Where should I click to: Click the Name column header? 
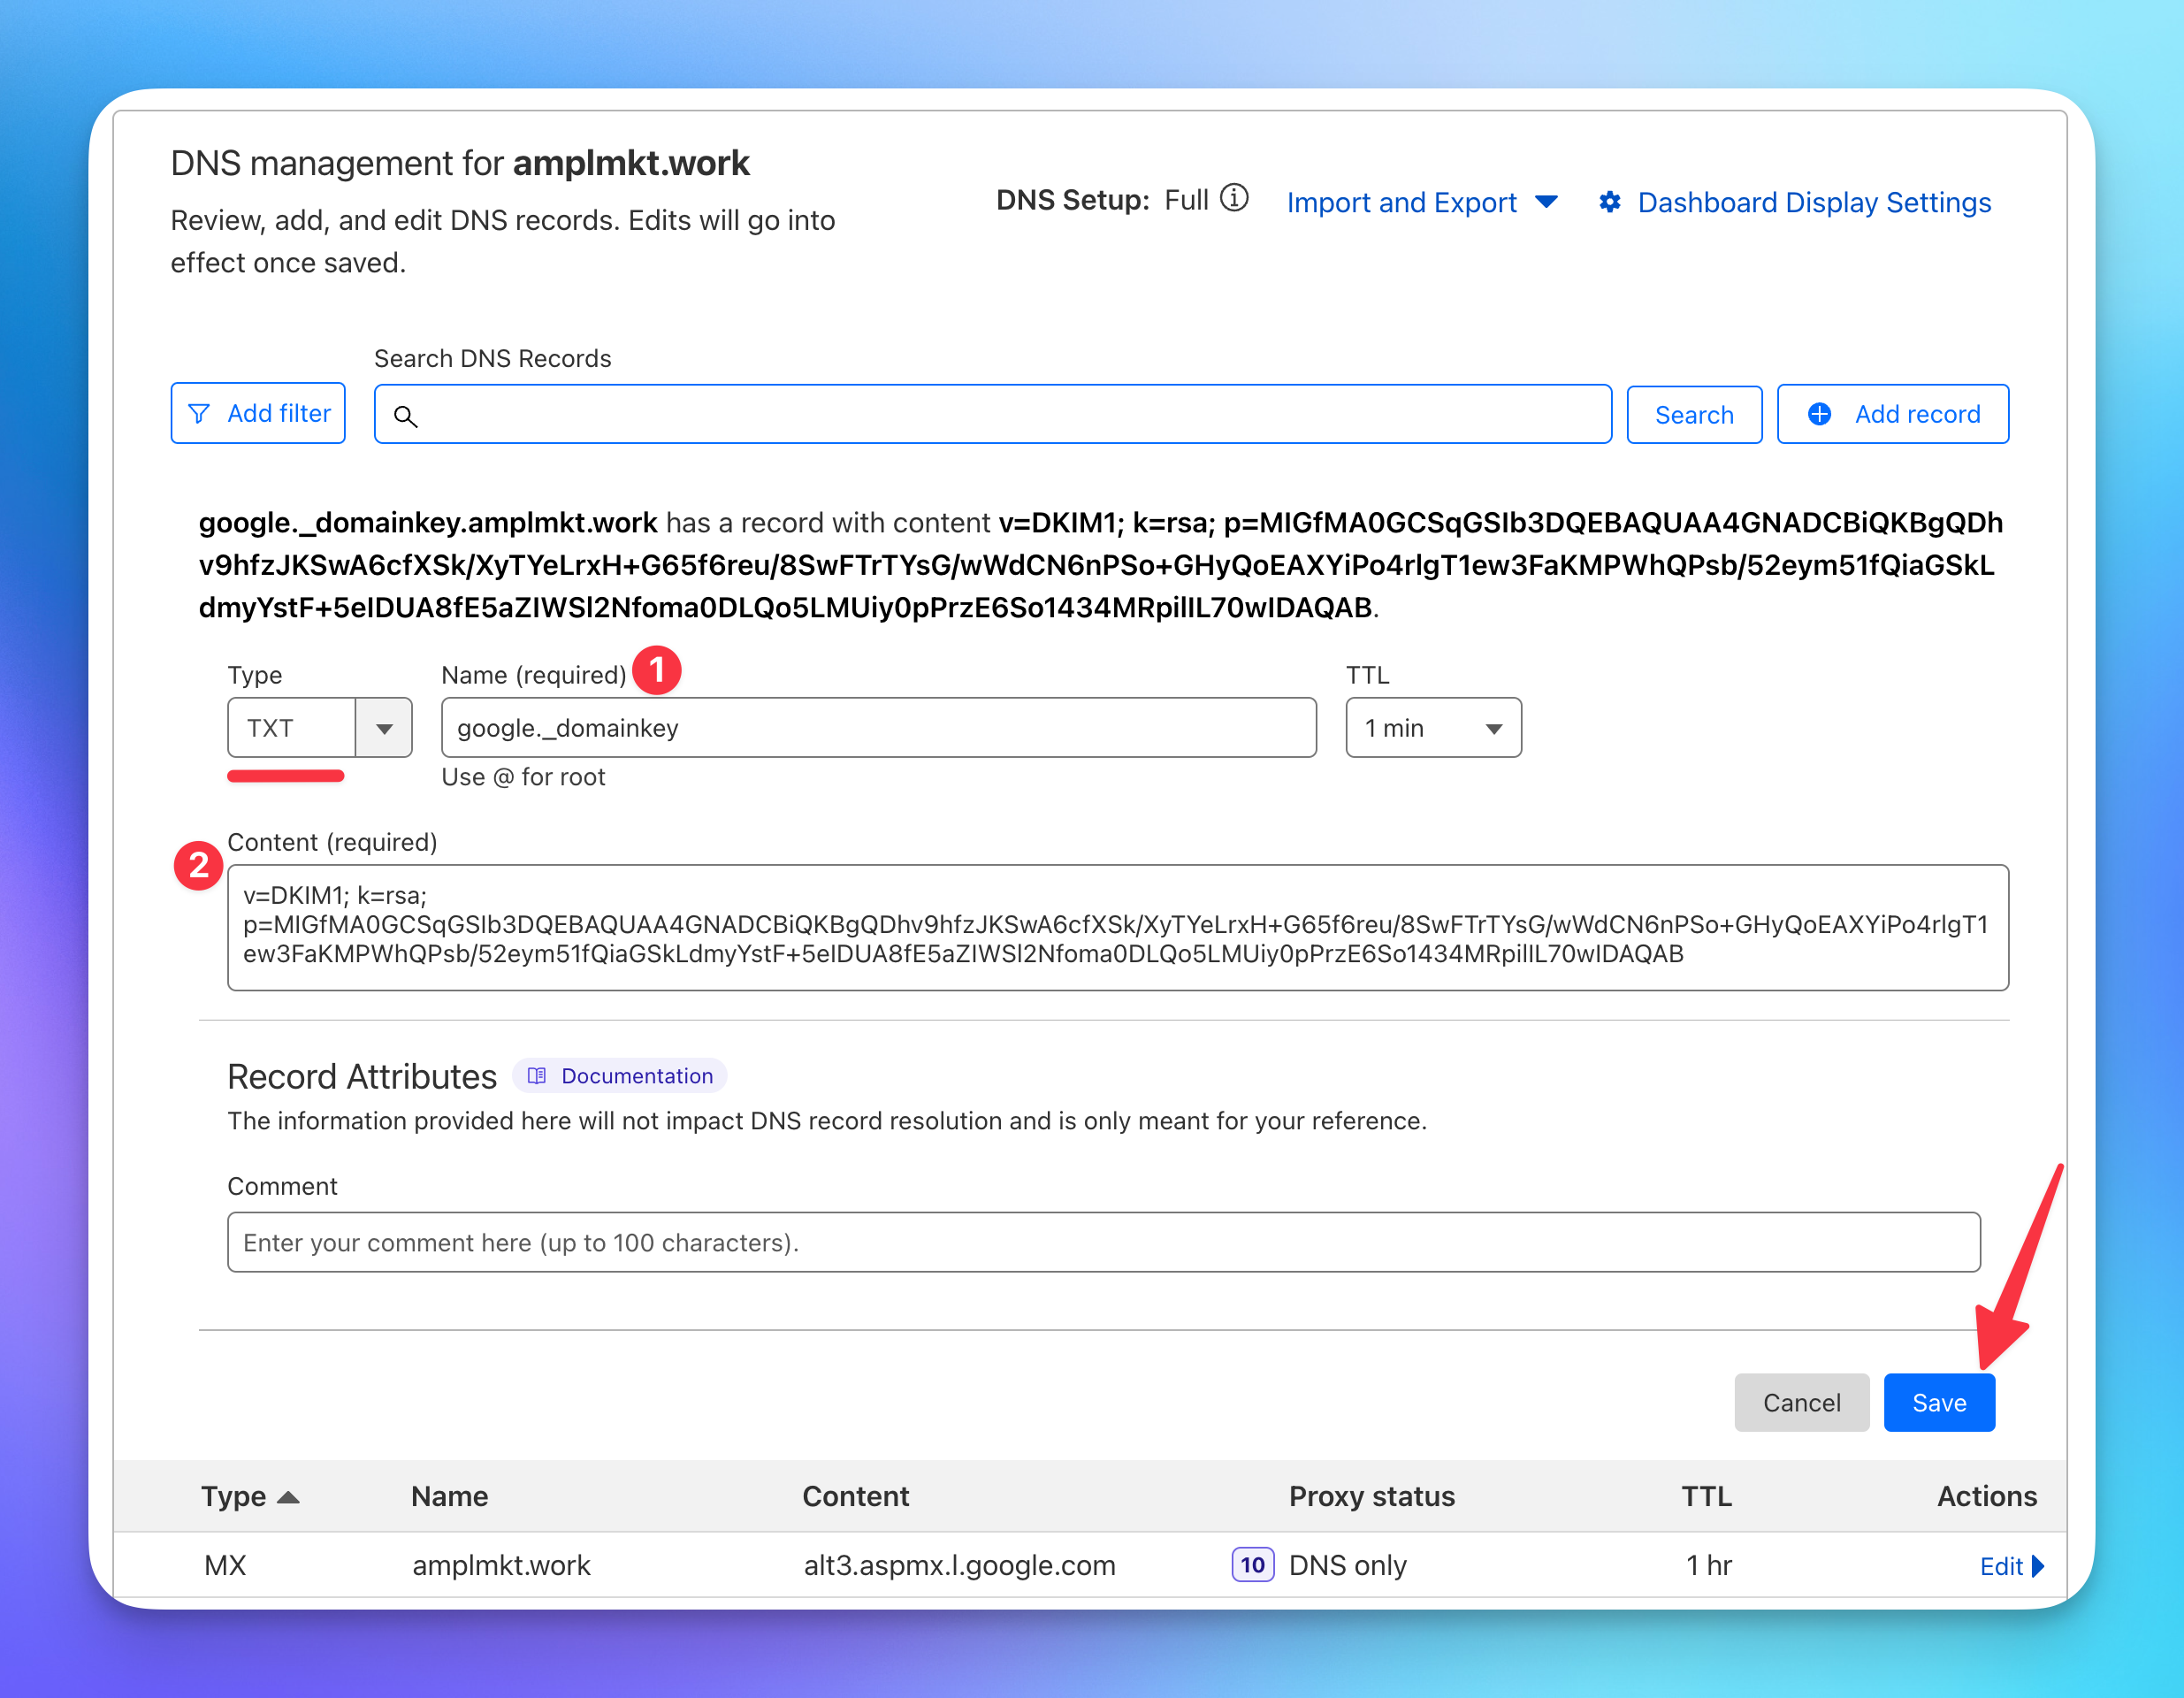click(449, 1496)
